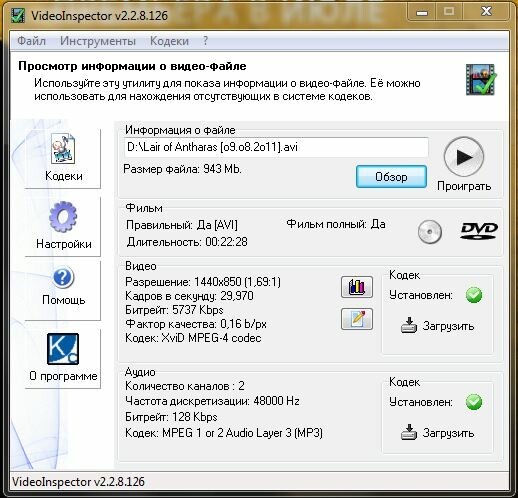
Task: Click the Обзор browse button
Action: point(391,177)
